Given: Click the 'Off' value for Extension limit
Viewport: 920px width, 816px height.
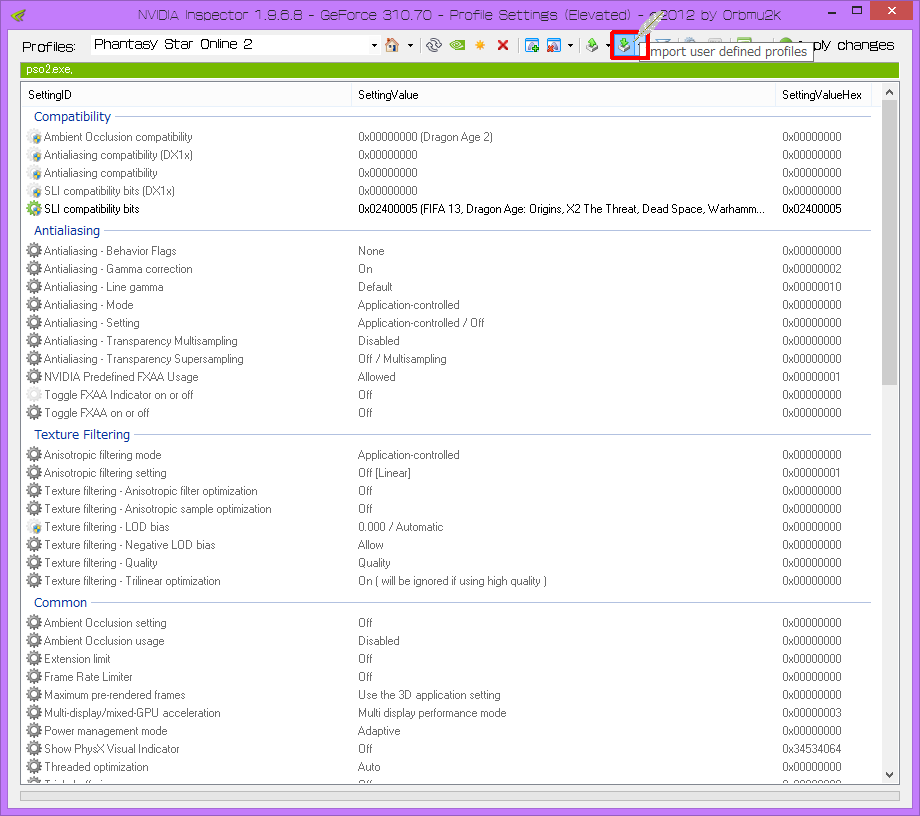Looking at the screenshot, I should point(366,659).
